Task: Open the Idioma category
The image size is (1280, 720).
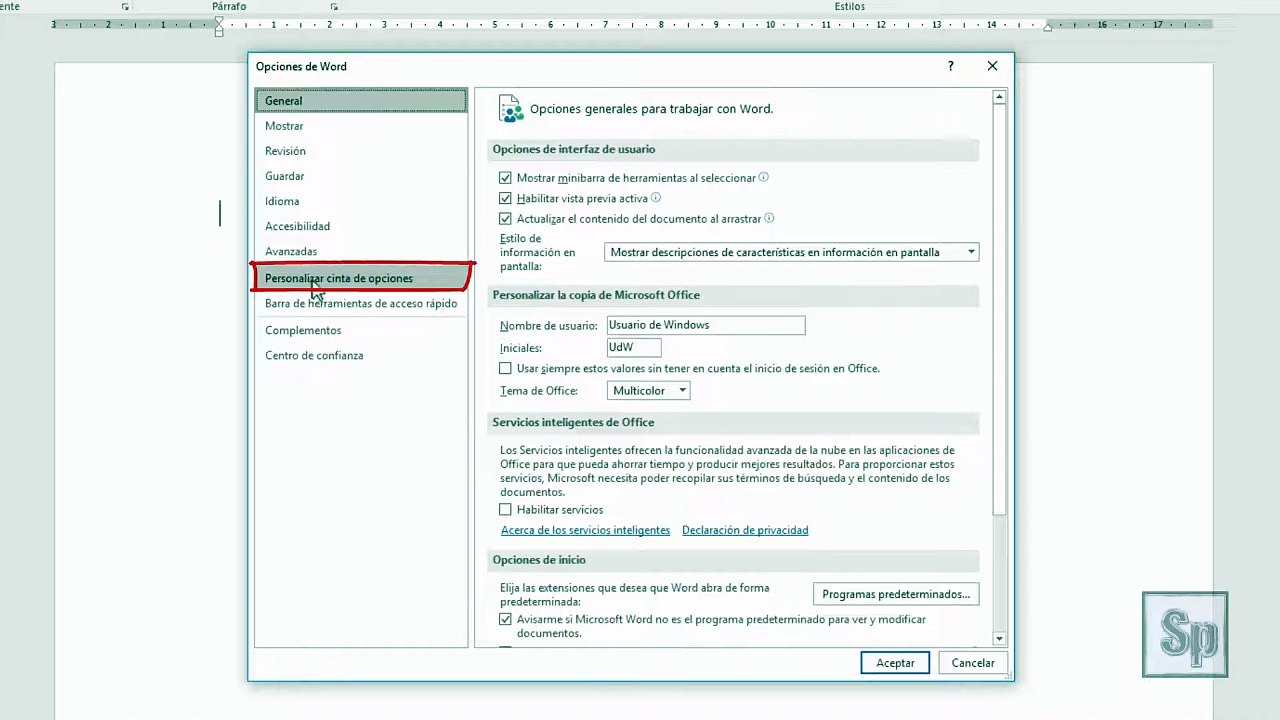Action: [x=361, y=201]
